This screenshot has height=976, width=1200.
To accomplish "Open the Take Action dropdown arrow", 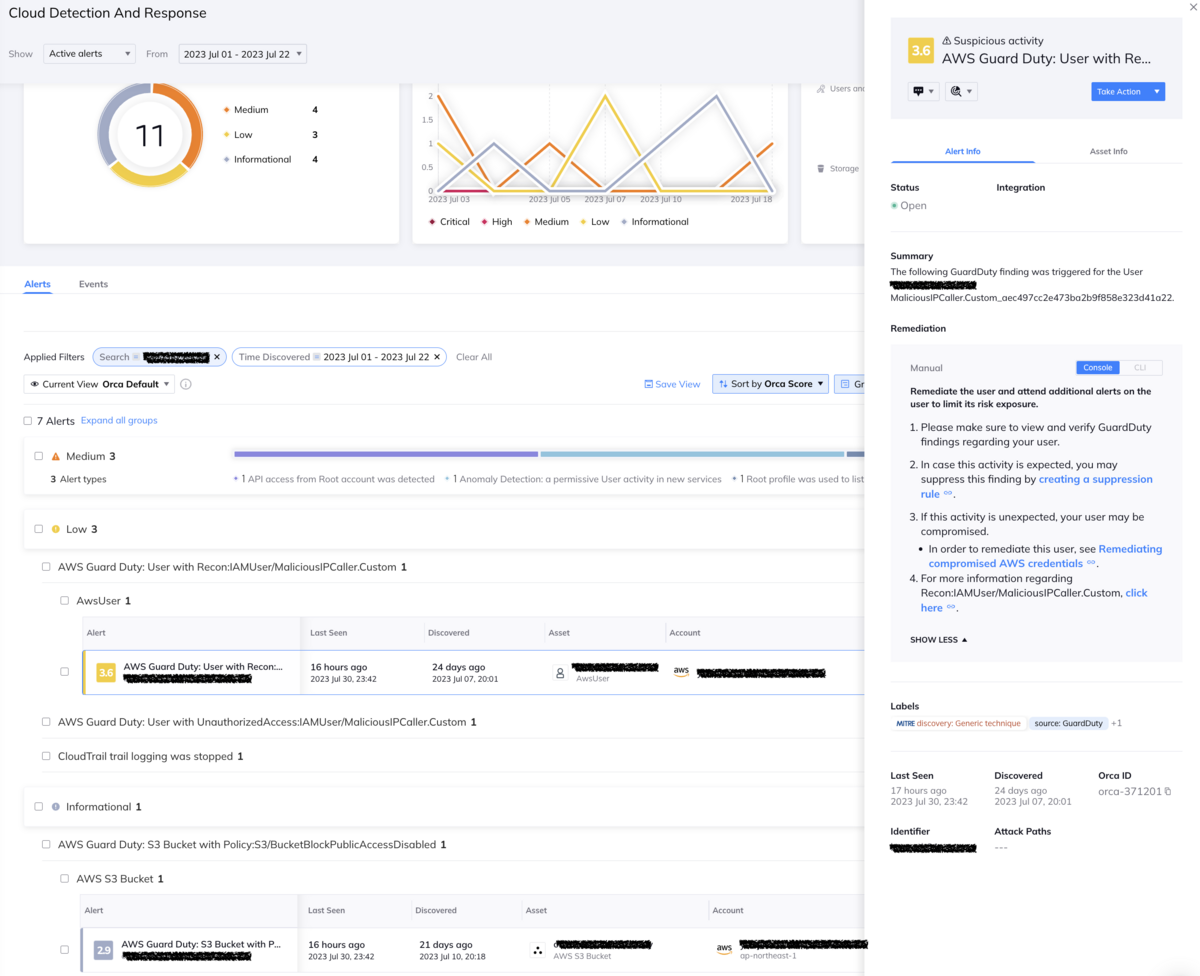I will 1157,91.
